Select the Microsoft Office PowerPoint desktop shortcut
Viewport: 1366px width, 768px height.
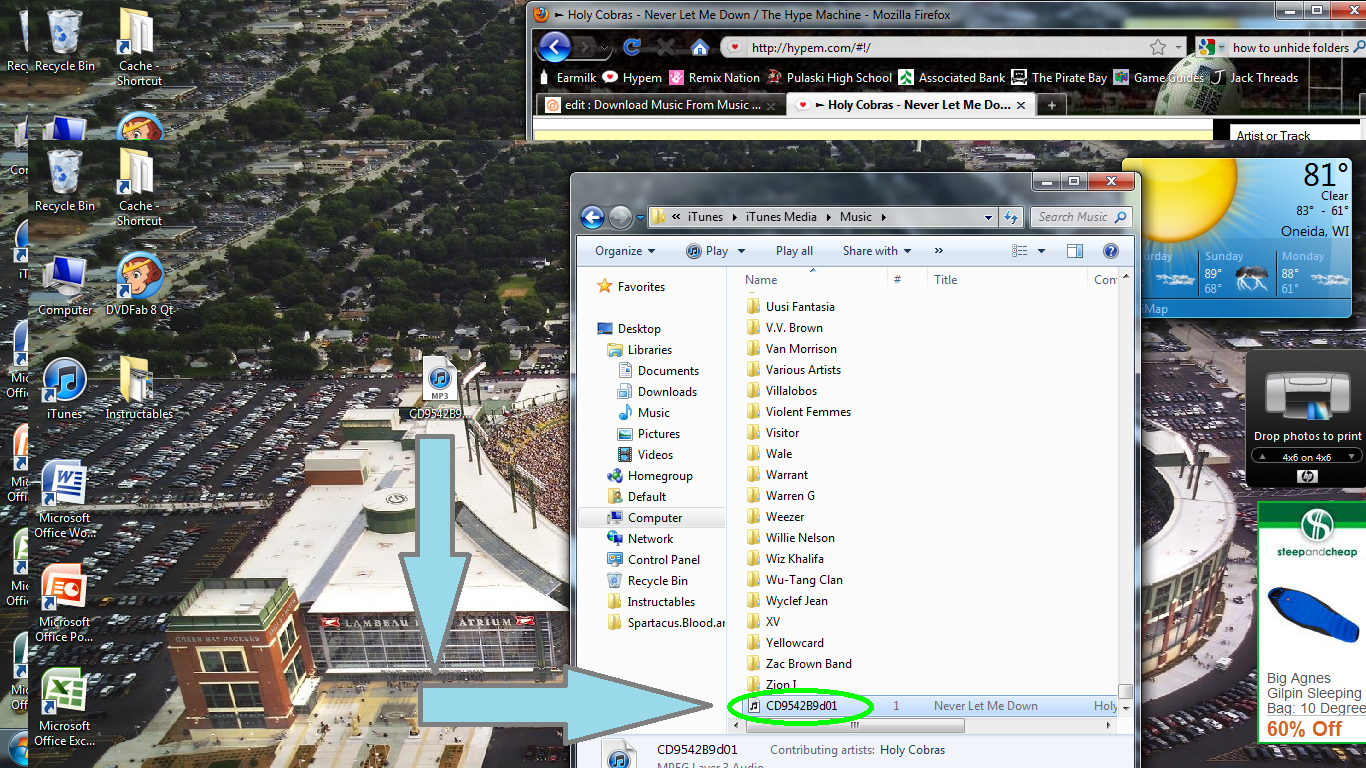click(65, 603)
